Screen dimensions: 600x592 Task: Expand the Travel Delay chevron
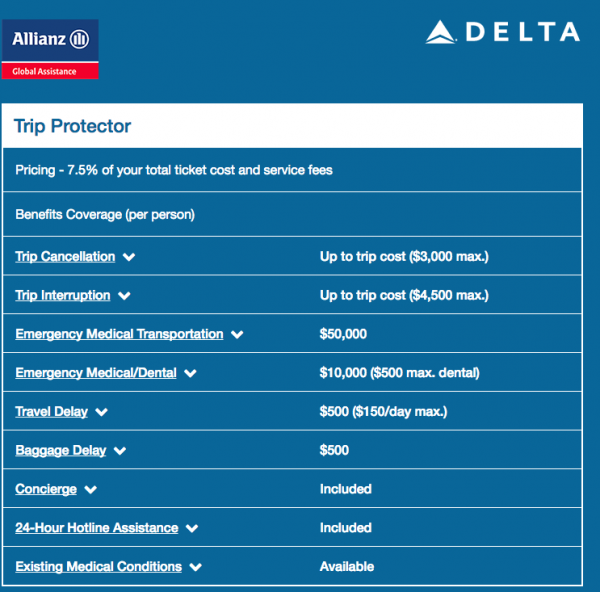[101, 412]
